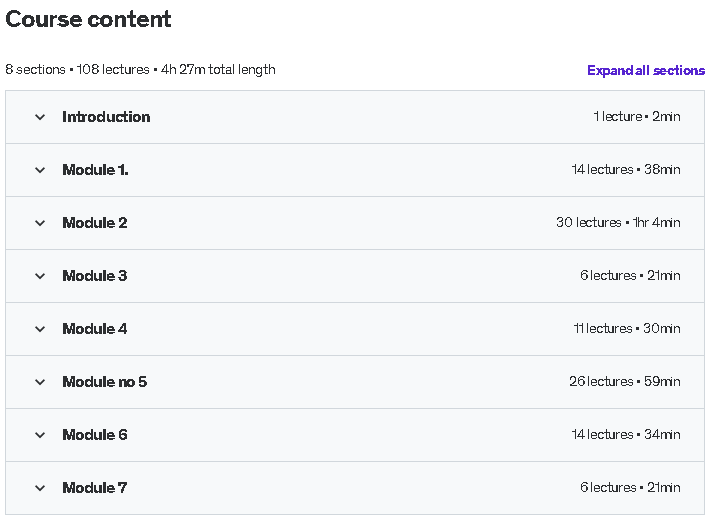Expand the Introduction section chevron
Screen dimensions: 705x515
40,117
